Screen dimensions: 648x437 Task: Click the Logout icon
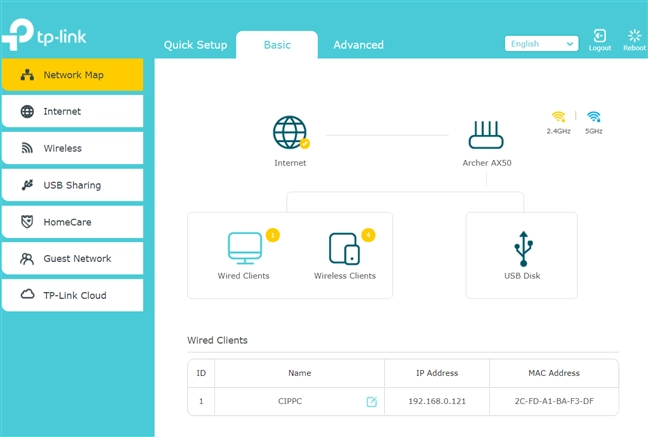[600, 36]
